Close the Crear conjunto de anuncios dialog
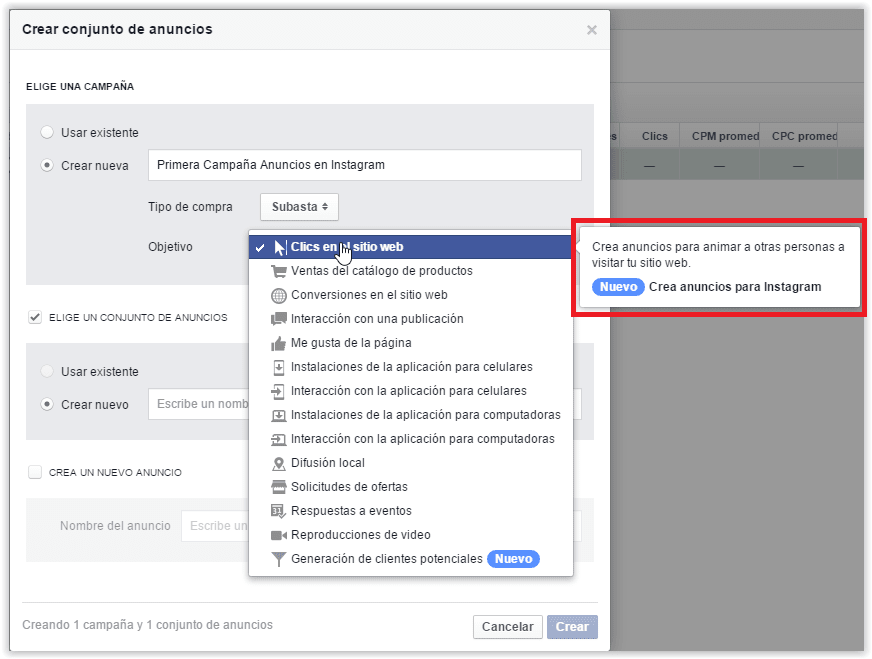The image size is (872, 659). (591, 30)
